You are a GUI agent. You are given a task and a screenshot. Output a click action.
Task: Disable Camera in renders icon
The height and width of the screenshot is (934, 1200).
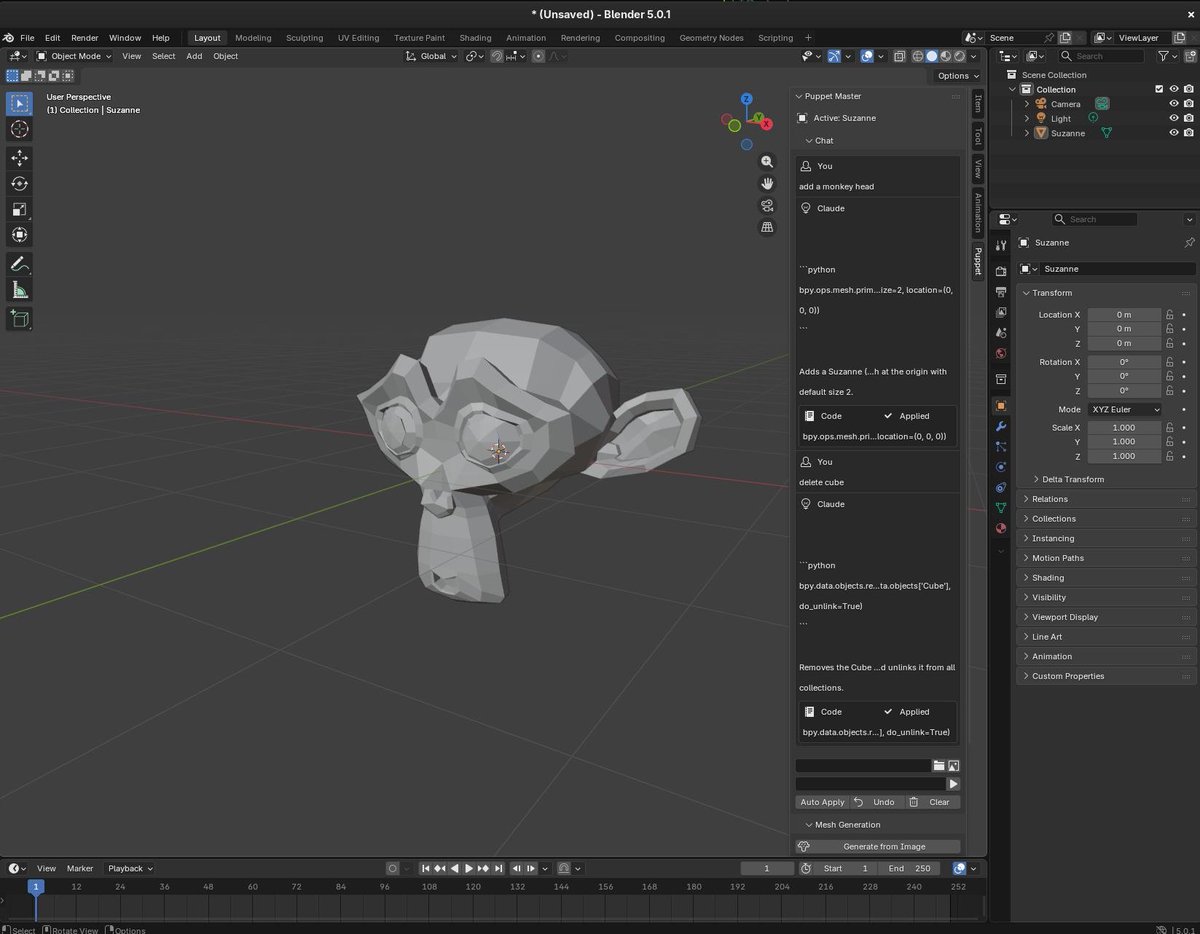(x=1188, y=104)
